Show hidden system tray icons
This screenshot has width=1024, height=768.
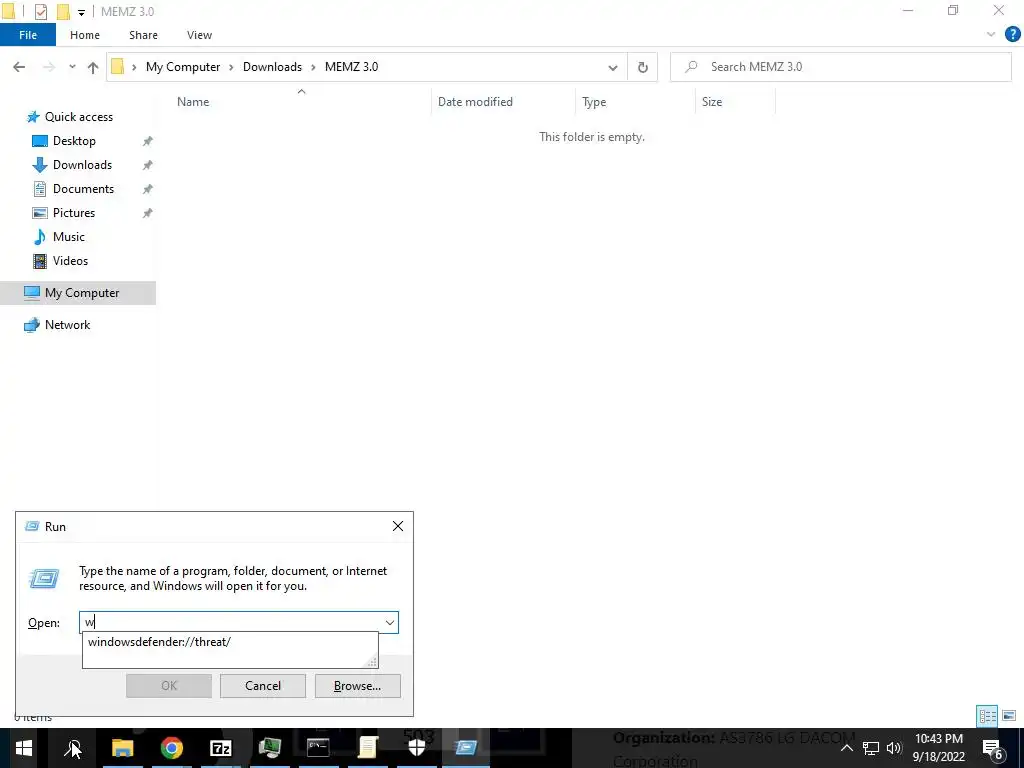(x=846, y=748)
